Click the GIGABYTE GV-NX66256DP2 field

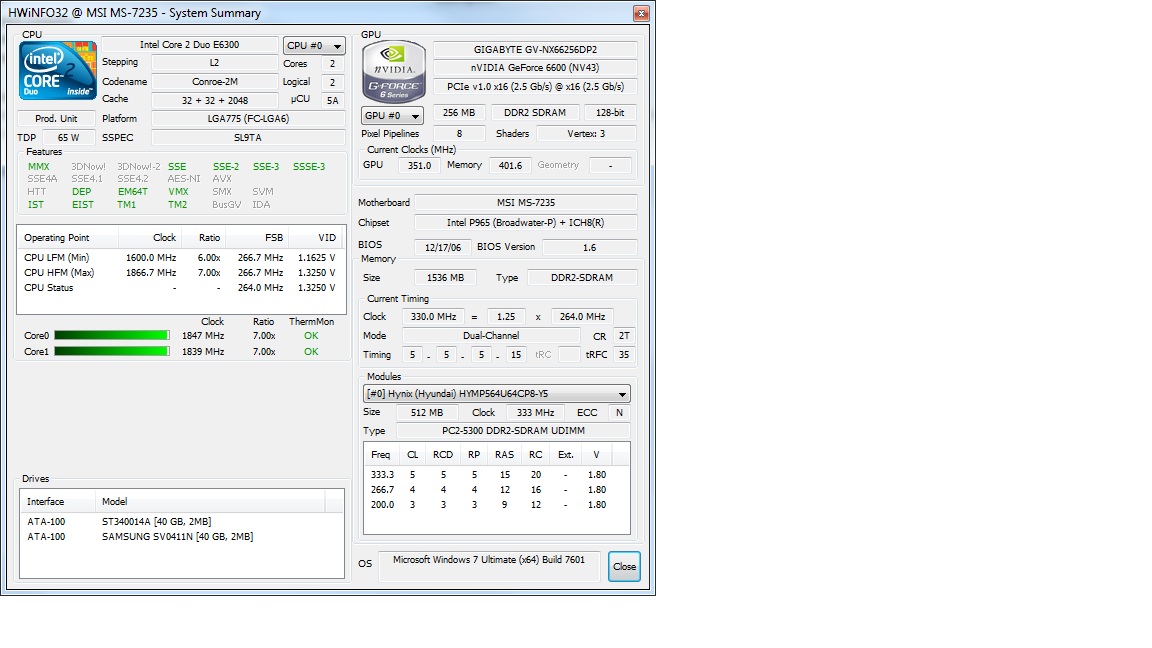[x=535, y=49]
